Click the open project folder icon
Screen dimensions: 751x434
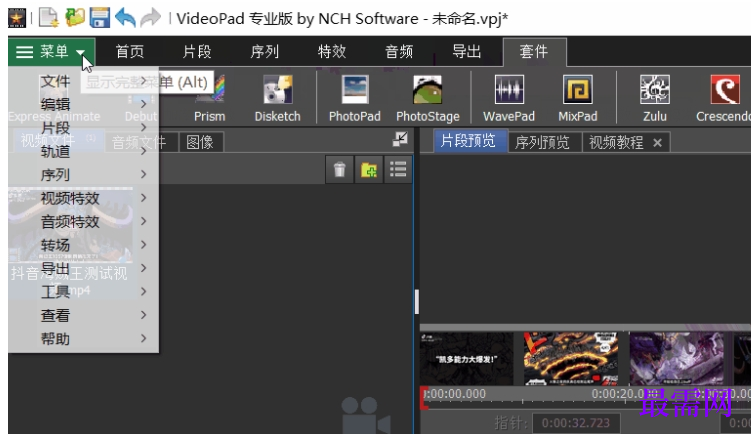(x=75, y=18)
